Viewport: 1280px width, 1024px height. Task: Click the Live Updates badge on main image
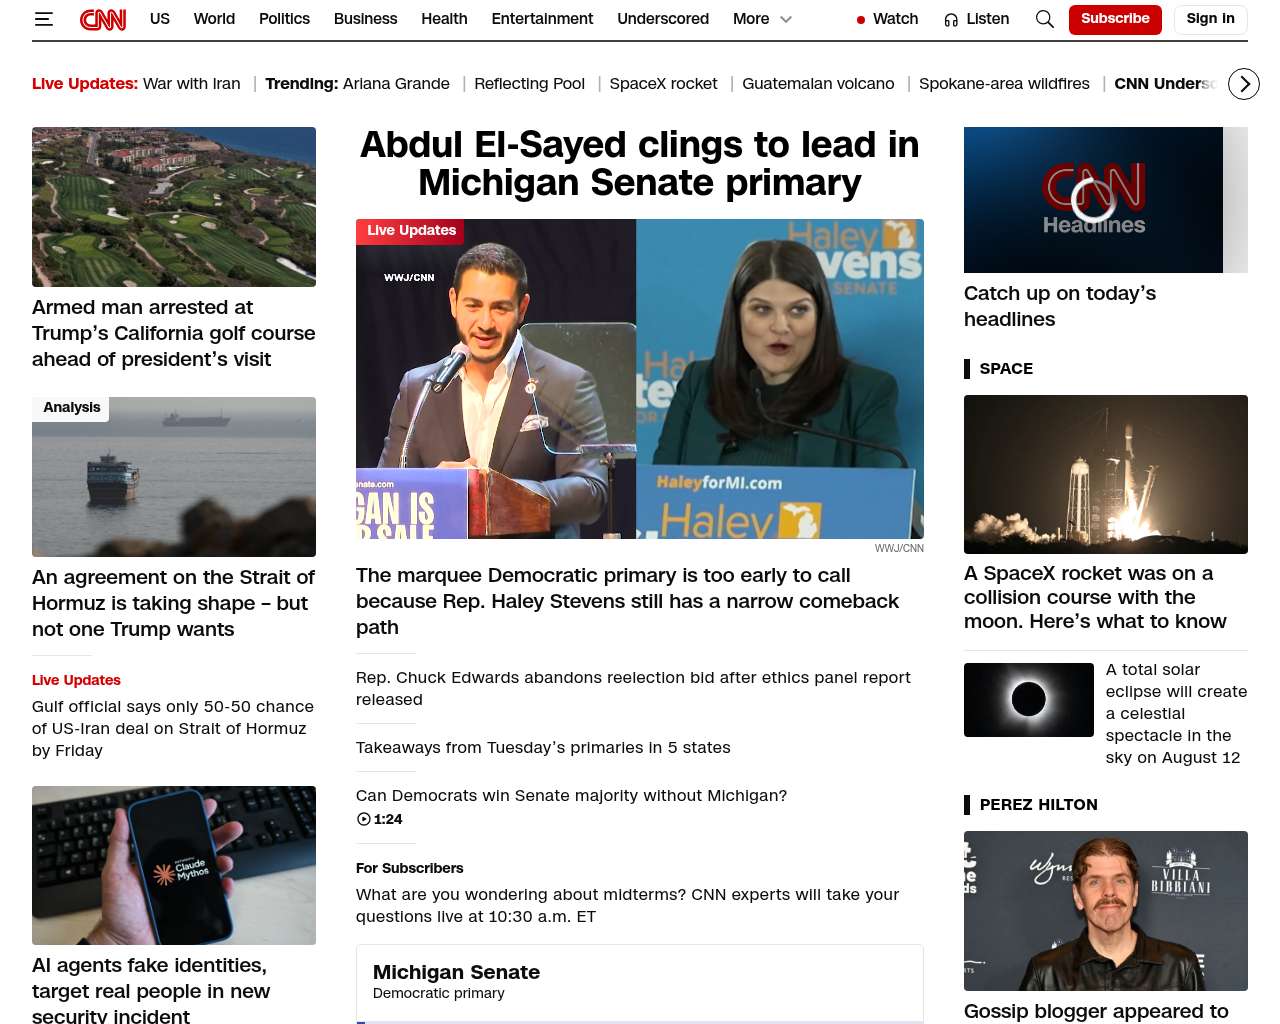click(x=411, y=231)
